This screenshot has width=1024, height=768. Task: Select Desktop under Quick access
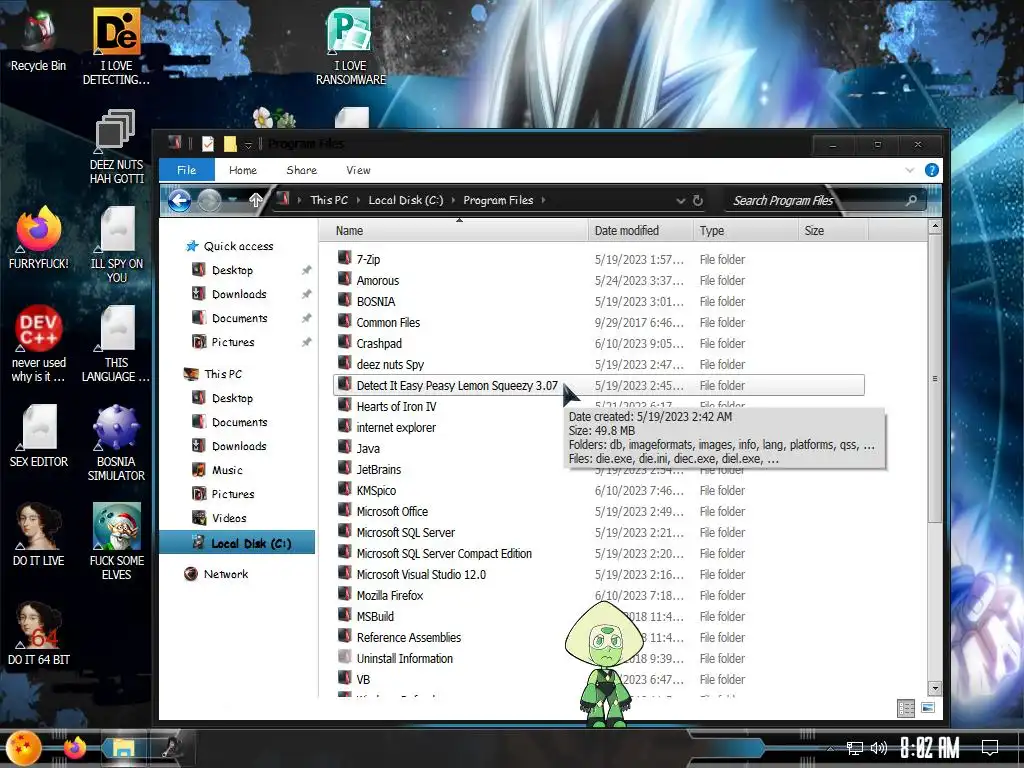(232, 270)
